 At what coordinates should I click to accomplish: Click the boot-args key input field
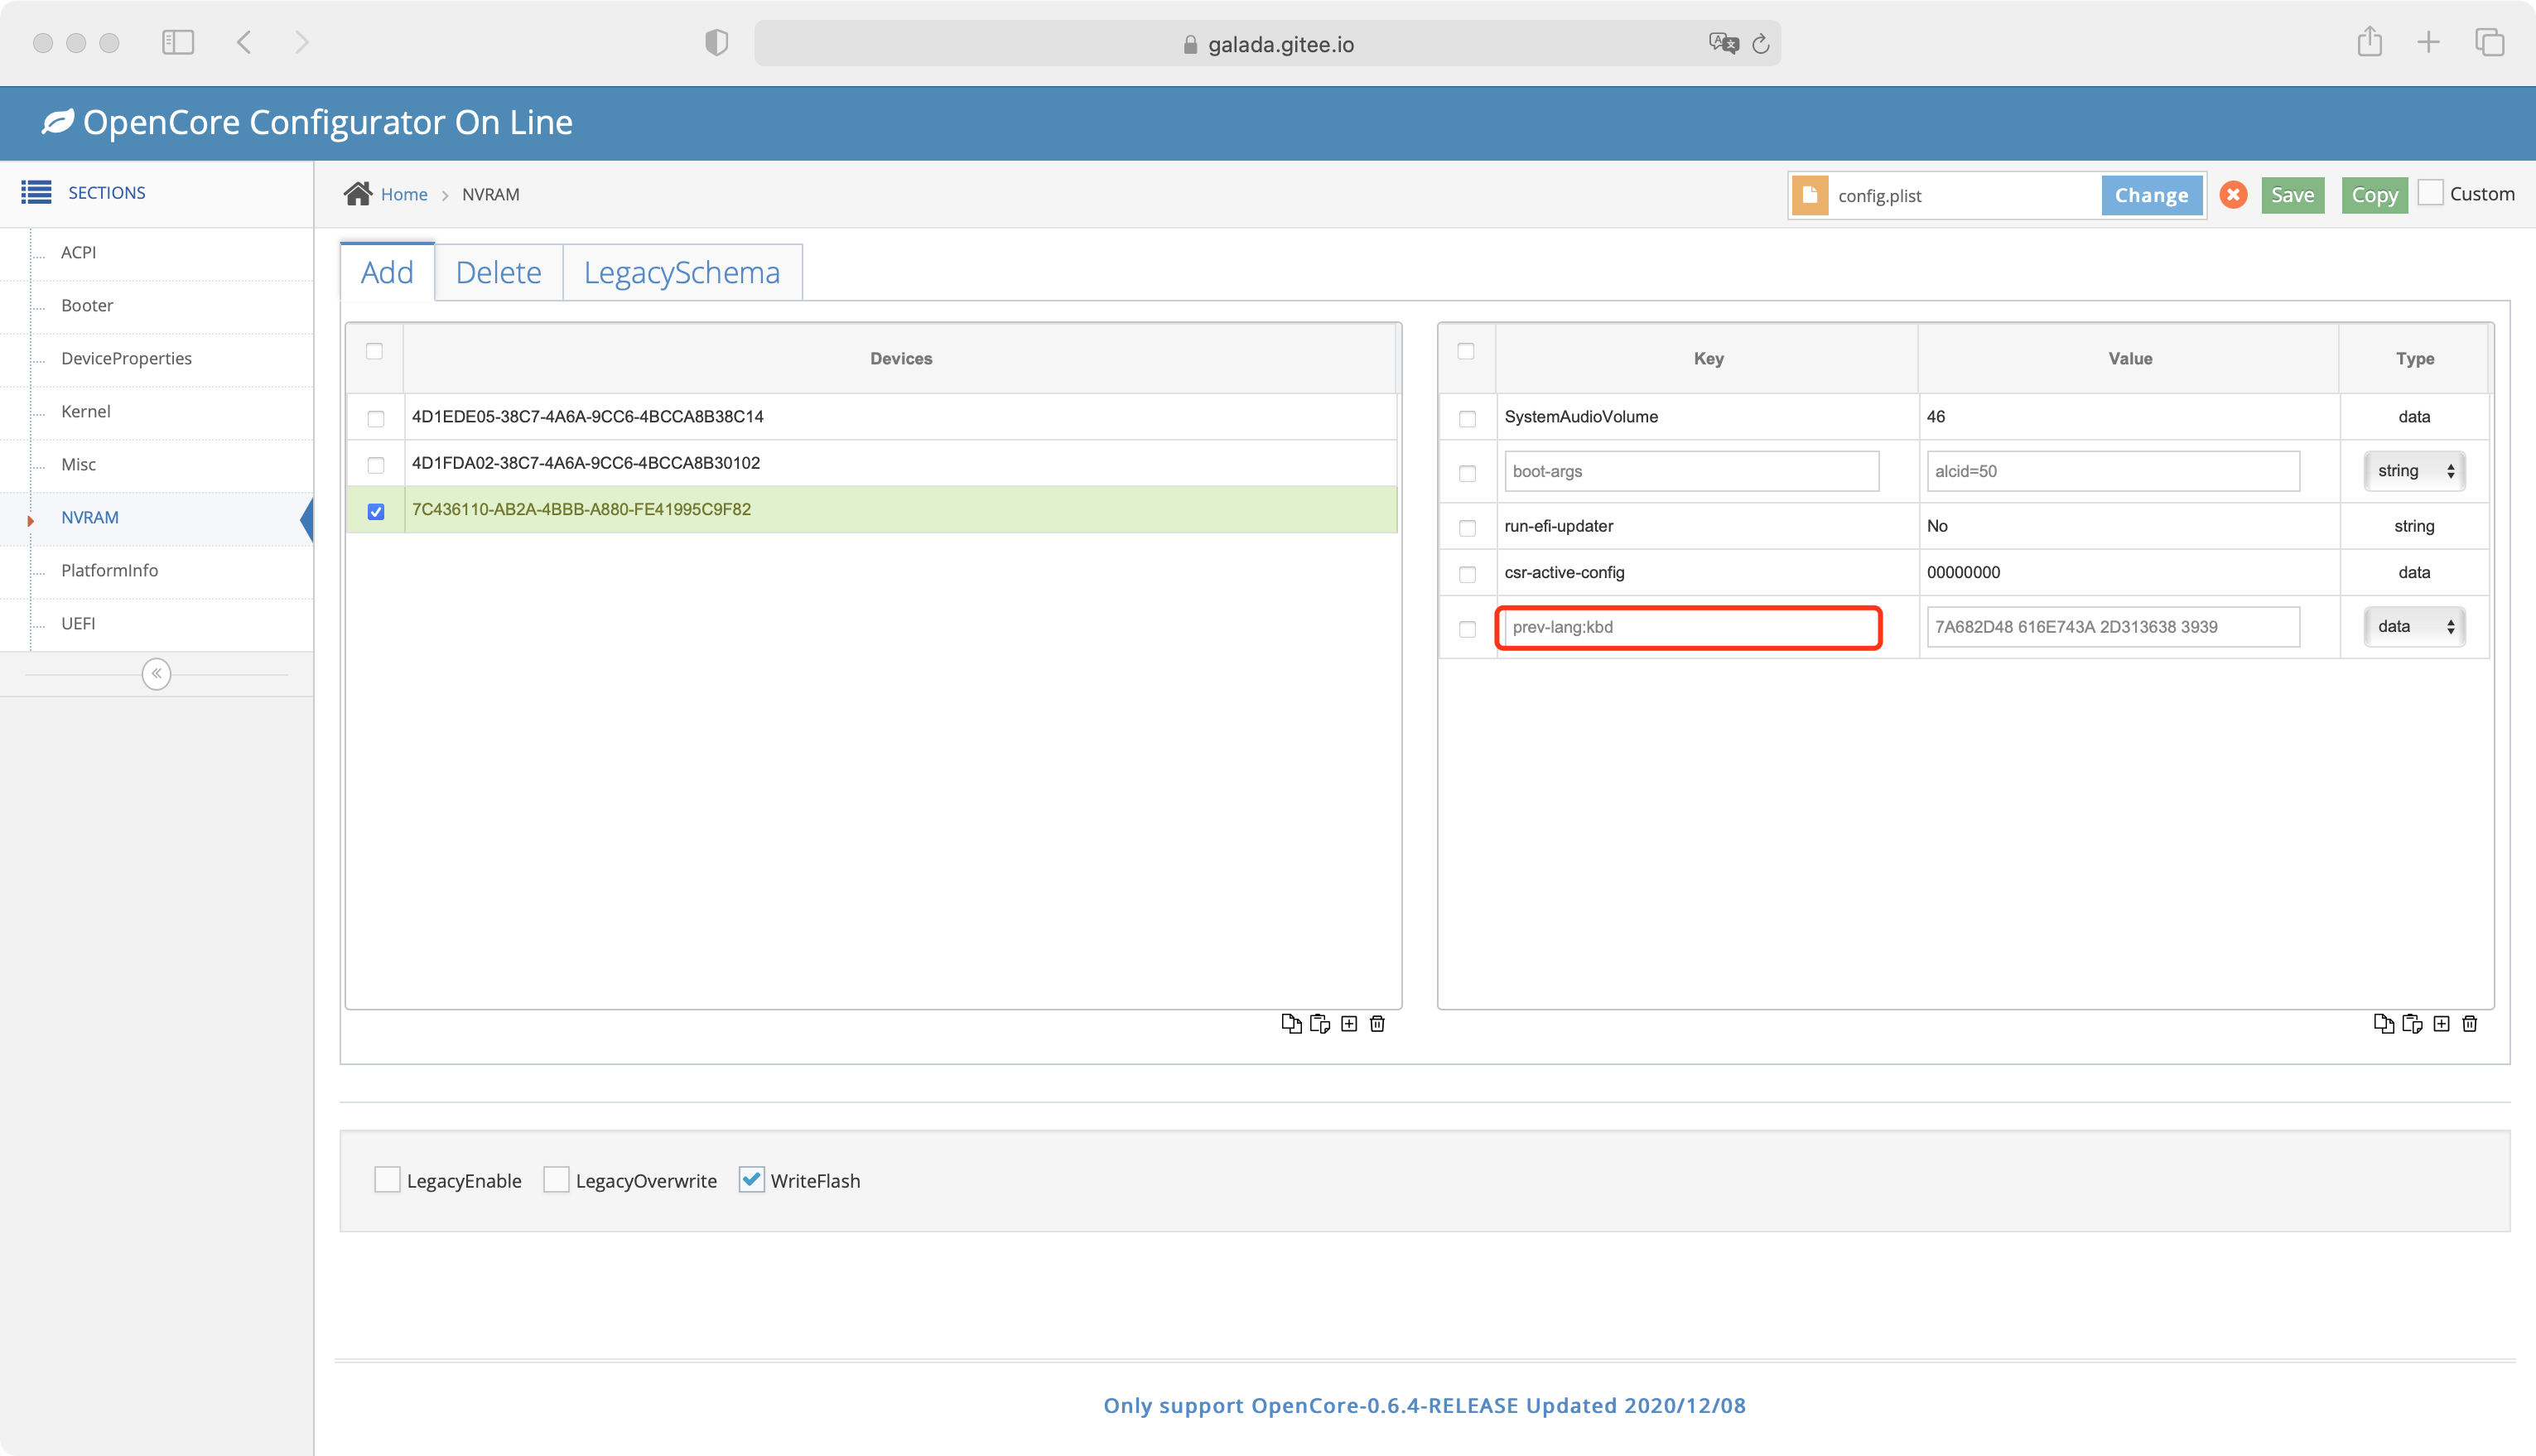(x=1691, y=471)
